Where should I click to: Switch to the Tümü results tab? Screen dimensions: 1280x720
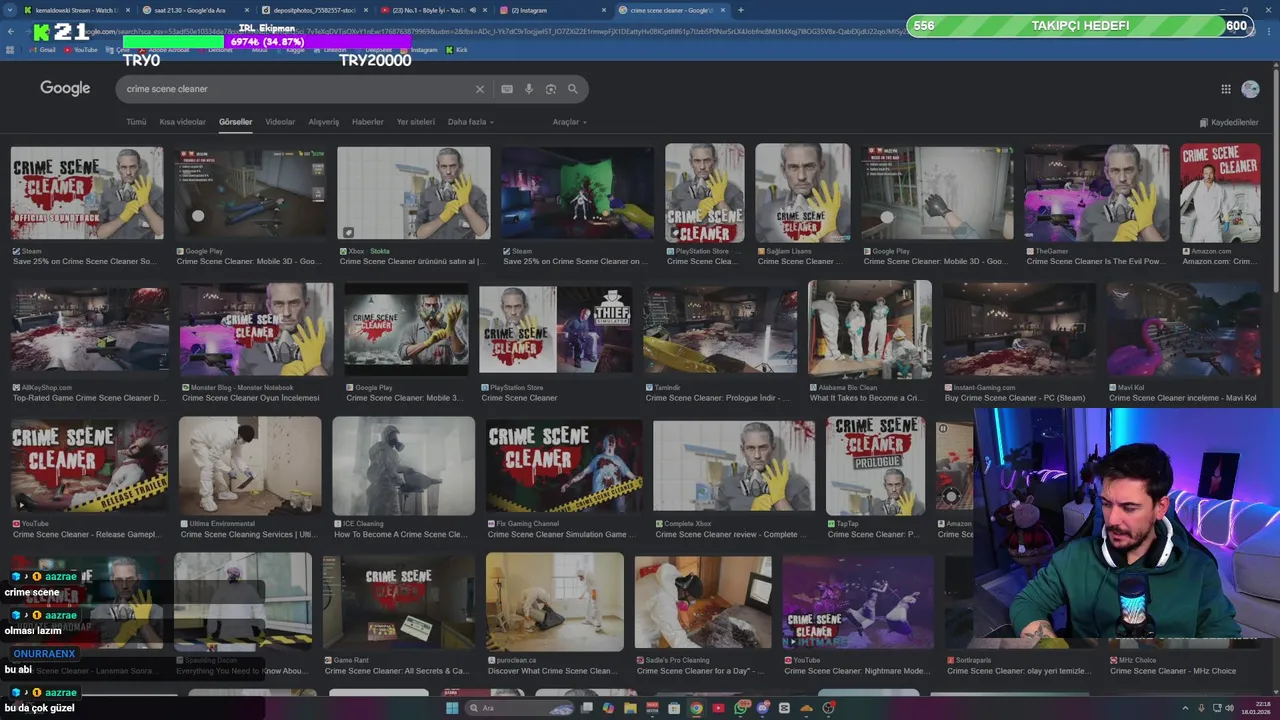136,122
